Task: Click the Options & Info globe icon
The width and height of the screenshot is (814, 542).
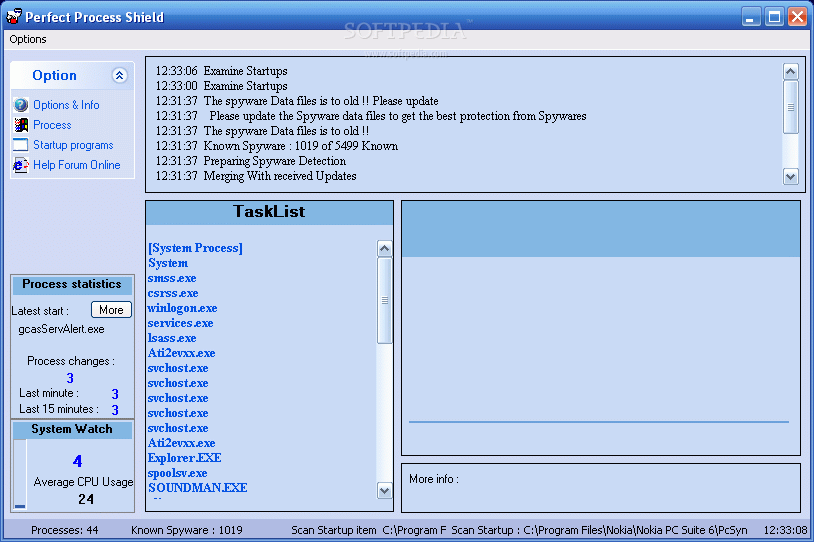Action: 21,105
